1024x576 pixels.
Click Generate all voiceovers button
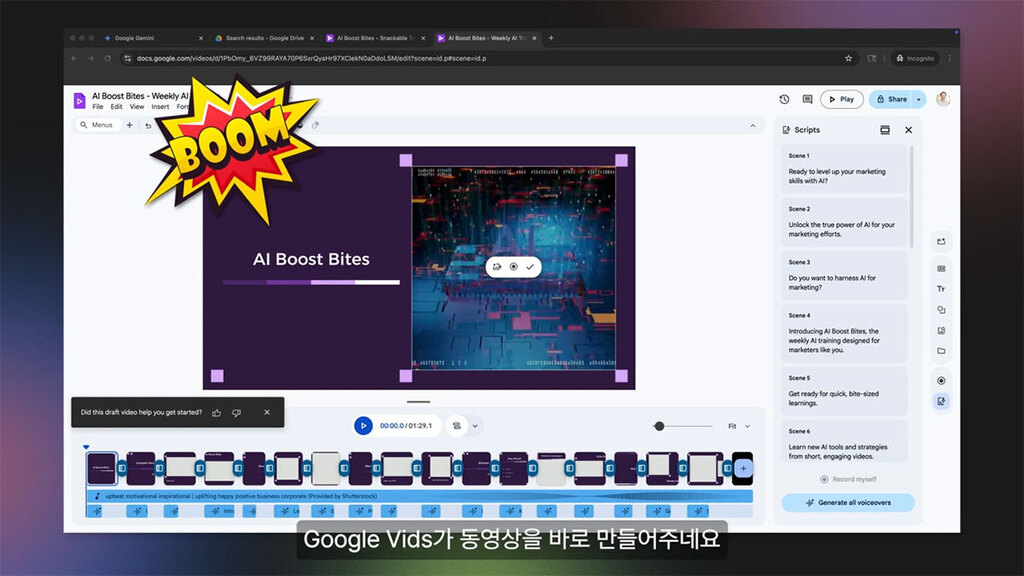[x=848, y=502]
